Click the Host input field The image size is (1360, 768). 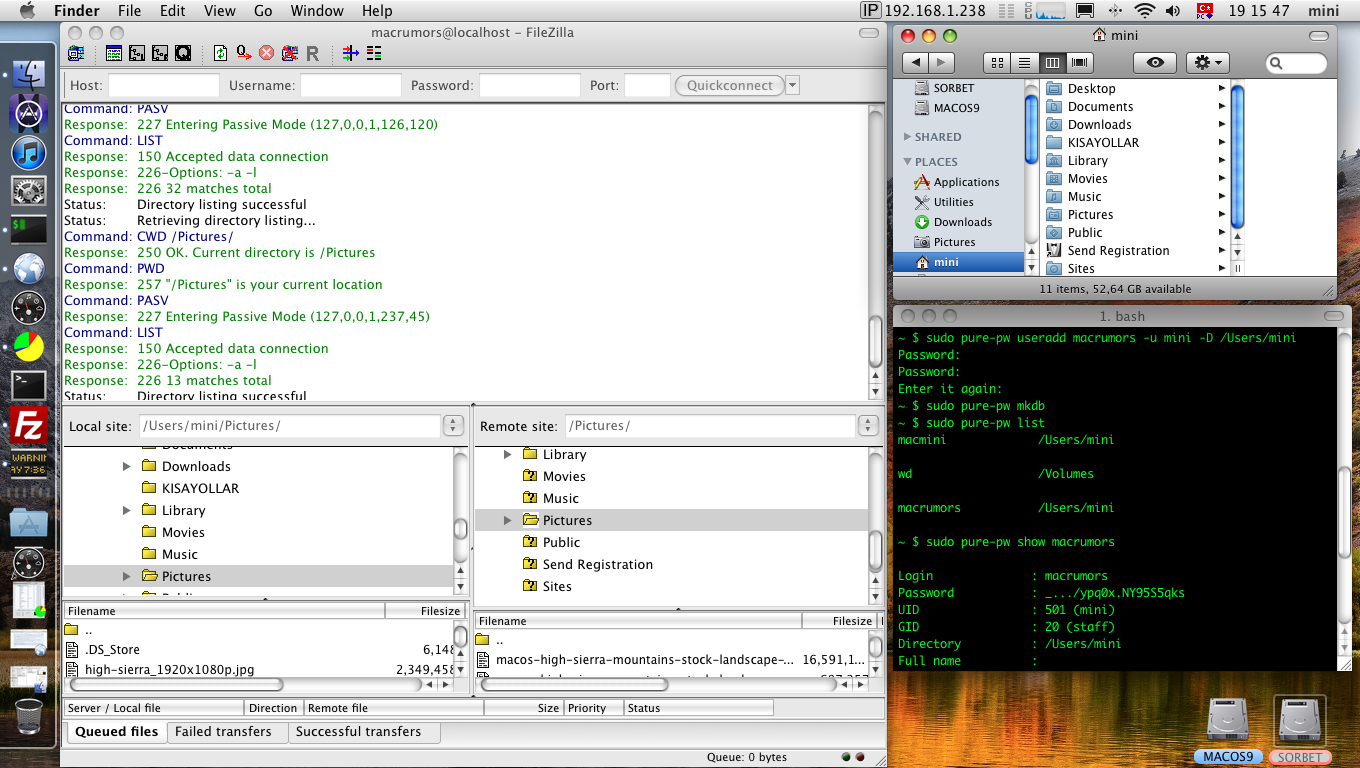coord(163,85)
